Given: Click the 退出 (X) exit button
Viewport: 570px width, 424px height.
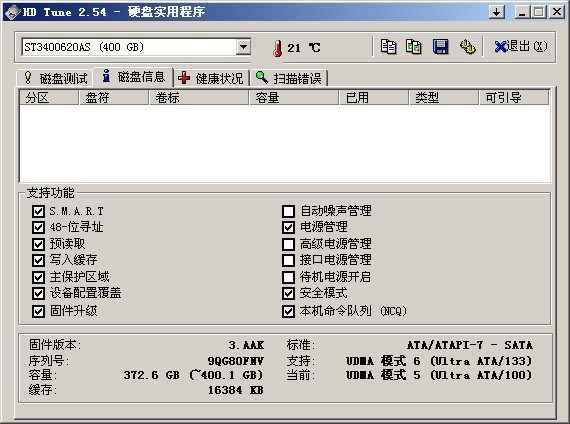Looking at the screenshot, I should pos(520,47).
